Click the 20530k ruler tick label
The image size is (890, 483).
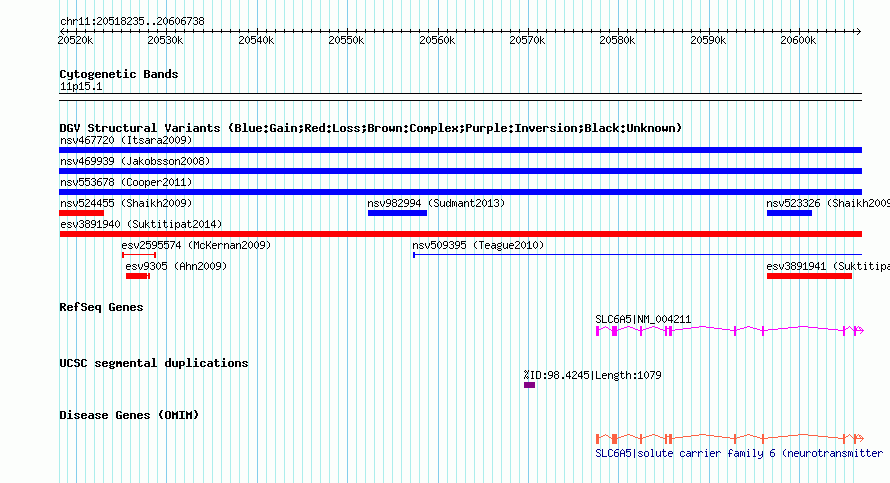165,40
